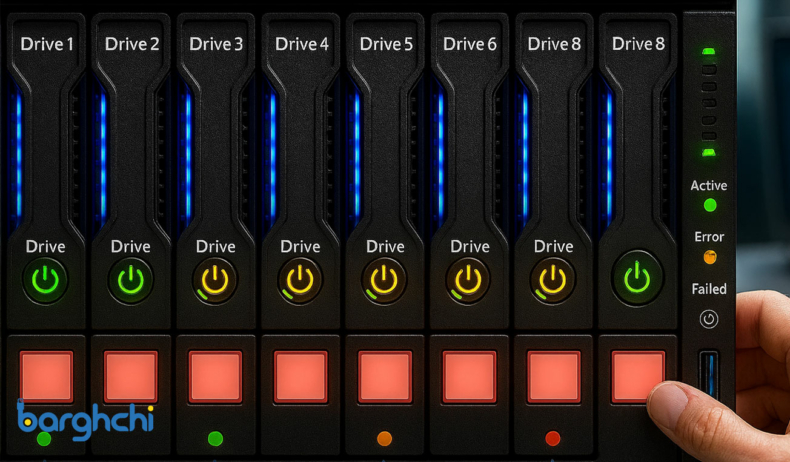Click the Drive 1 label

pyautogui.click(x=47, y=44)
